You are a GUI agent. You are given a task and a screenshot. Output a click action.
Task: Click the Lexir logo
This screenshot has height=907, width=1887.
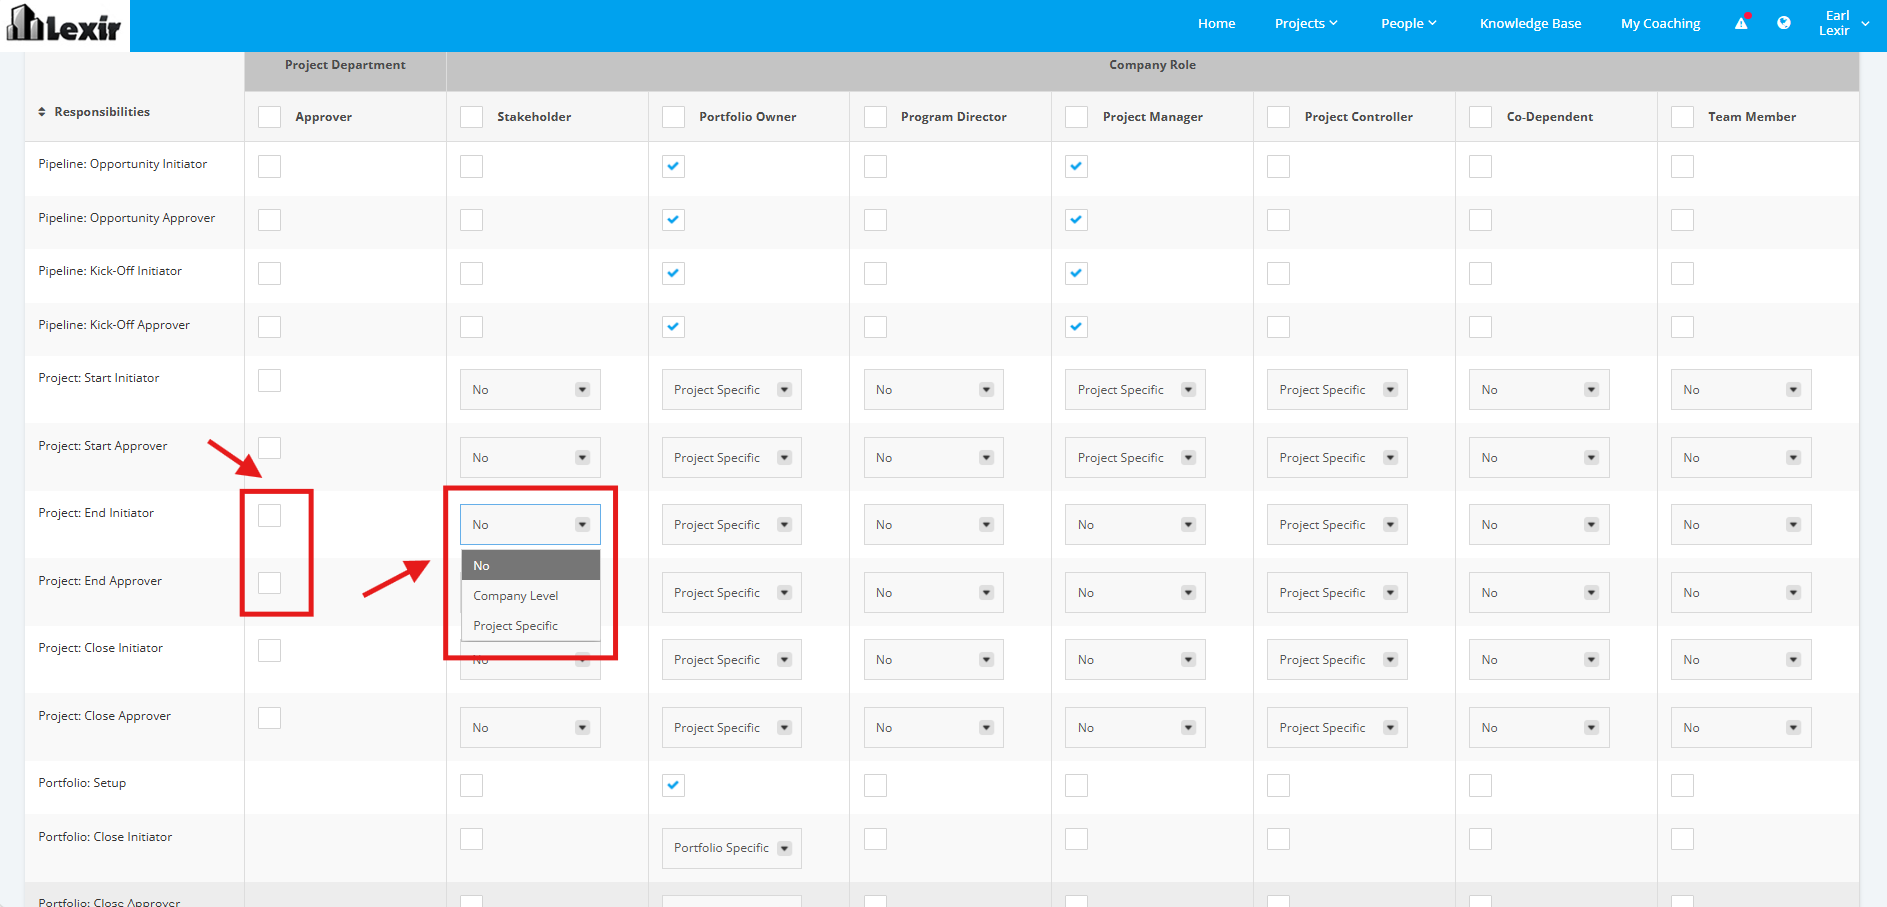coord(64,24)
